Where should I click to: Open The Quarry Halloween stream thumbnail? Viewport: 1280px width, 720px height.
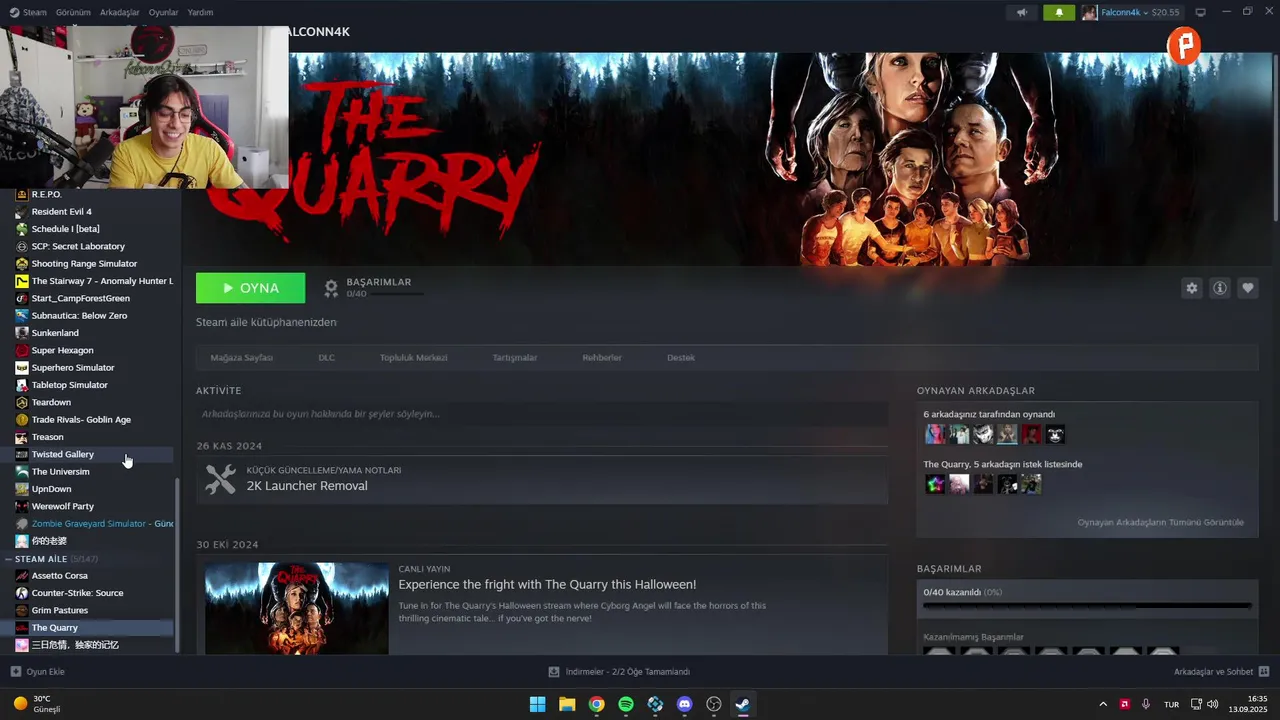click(x=296, y=608)
